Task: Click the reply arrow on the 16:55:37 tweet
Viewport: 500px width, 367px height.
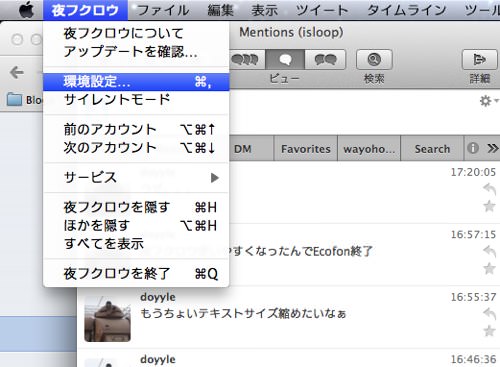Action: 489,314
